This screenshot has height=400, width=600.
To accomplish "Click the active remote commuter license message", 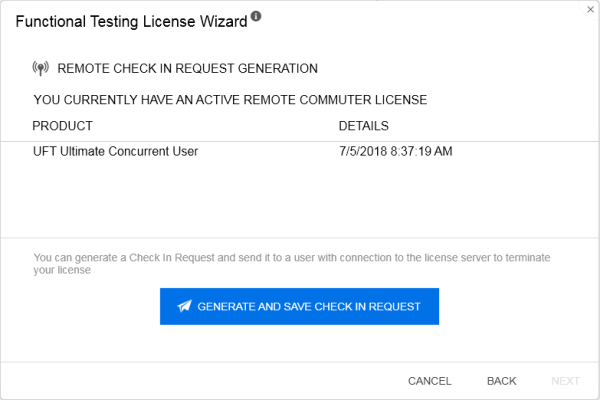I will (230, 100).
